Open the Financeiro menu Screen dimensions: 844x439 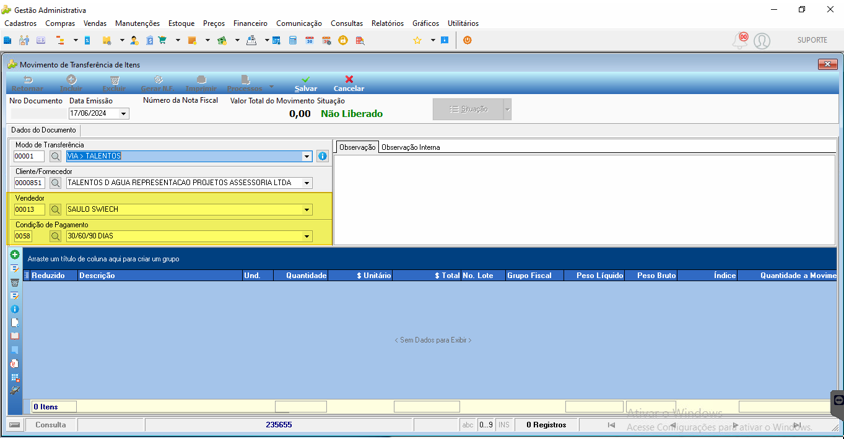250,23
